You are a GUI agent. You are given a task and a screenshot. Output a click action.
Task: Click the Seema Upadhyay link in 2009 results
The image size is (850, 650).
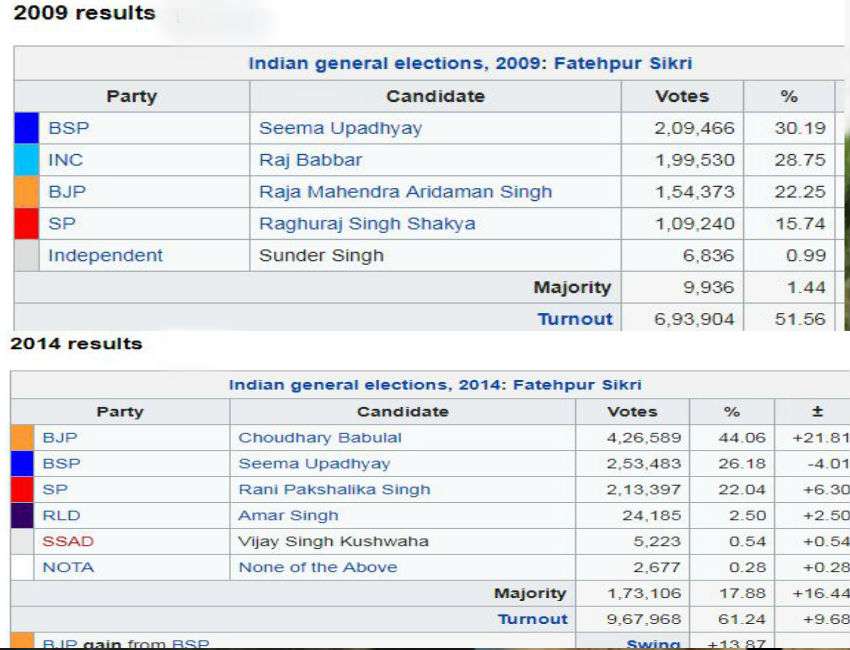(340, 128)
